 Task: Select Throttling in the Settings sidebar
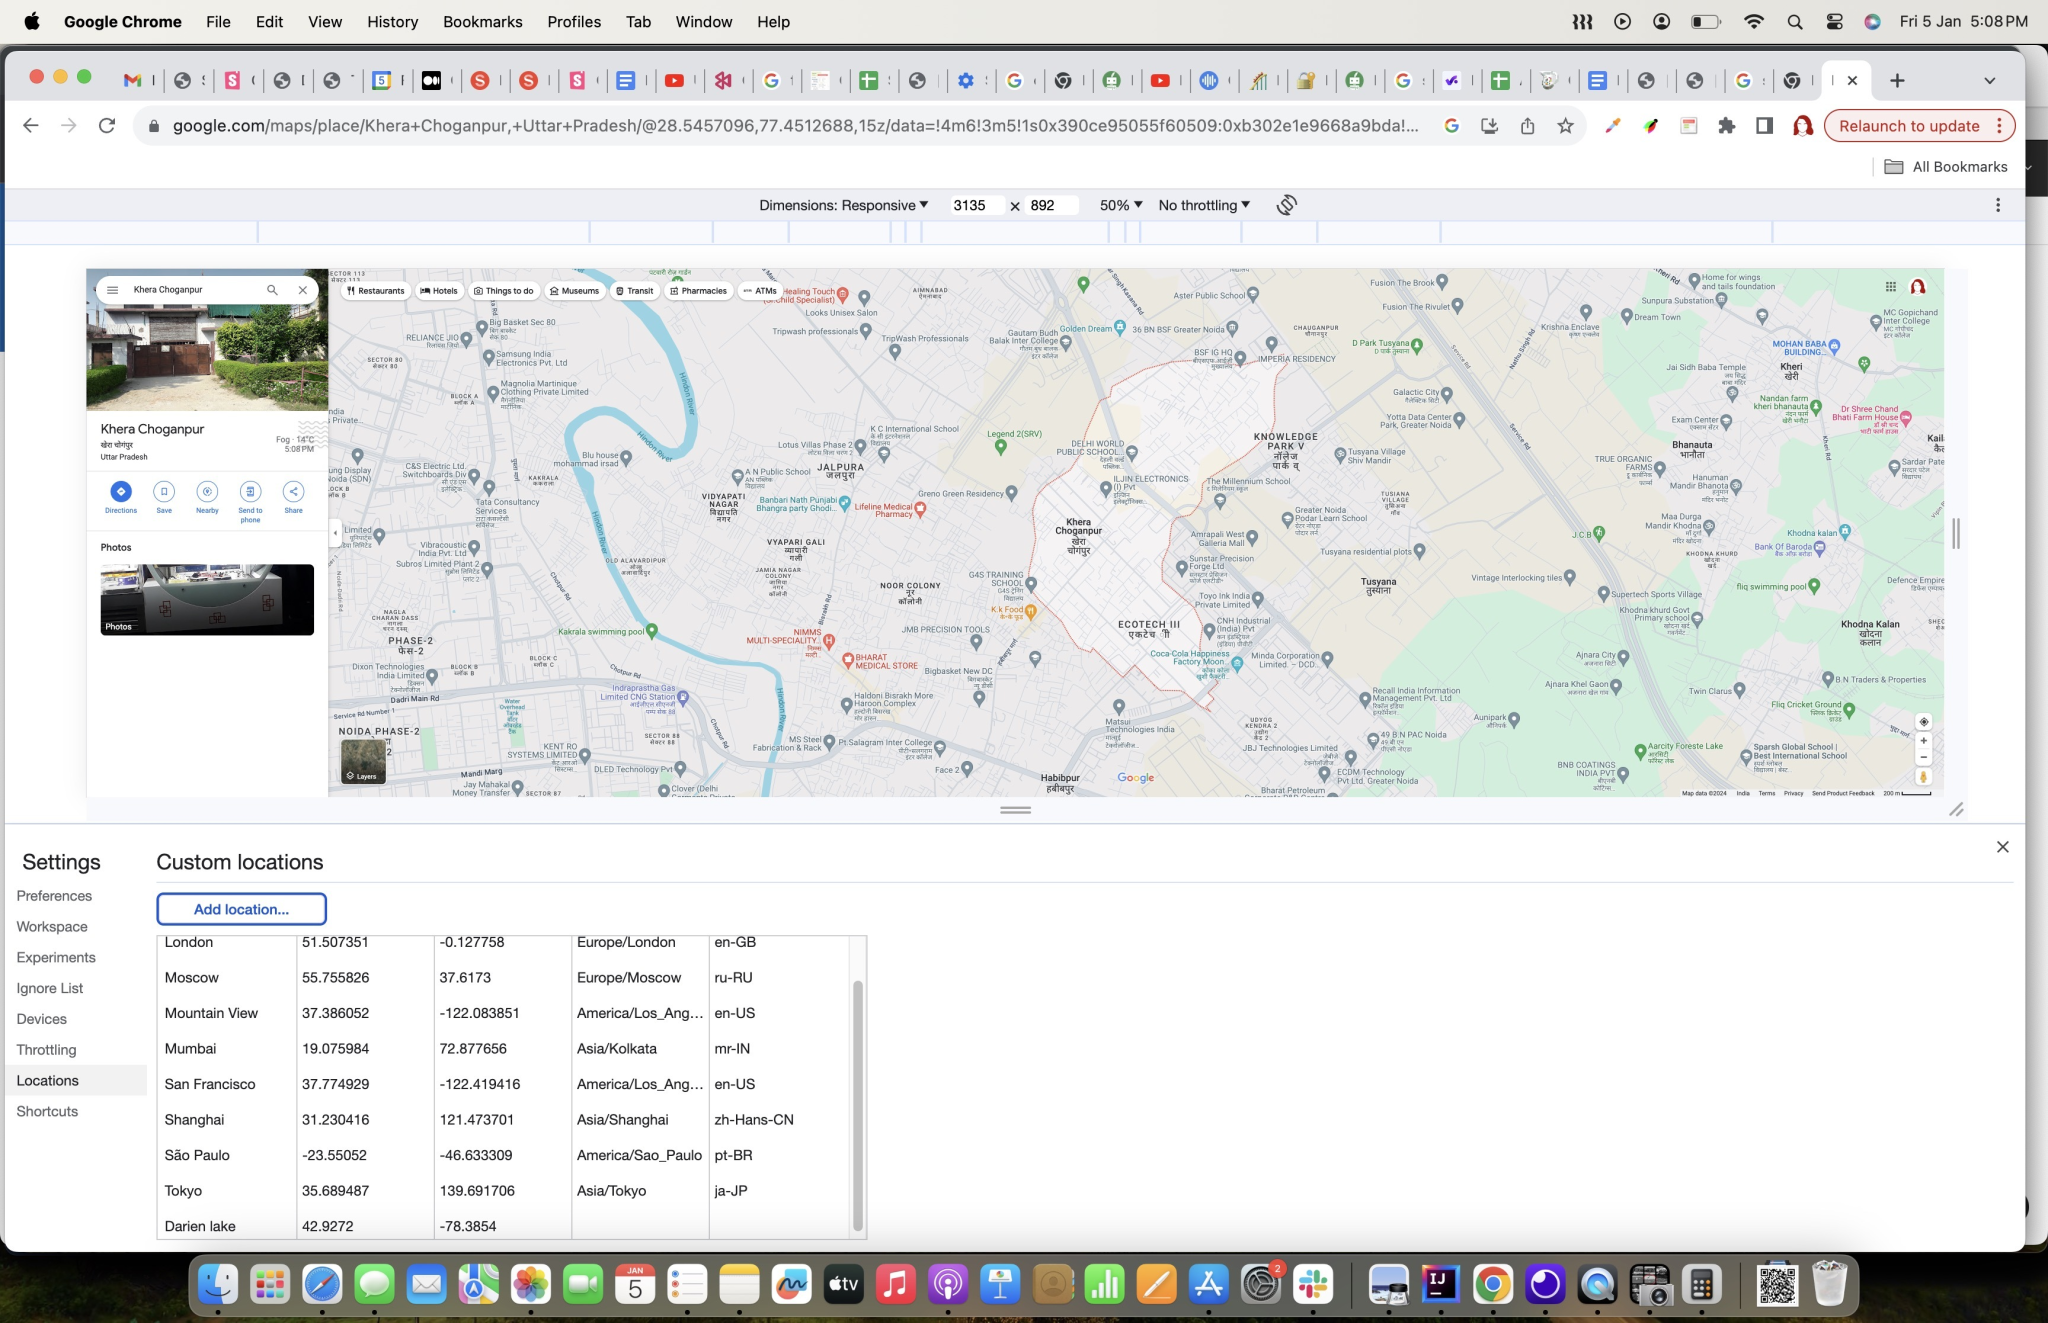(x=46, y=1049)
